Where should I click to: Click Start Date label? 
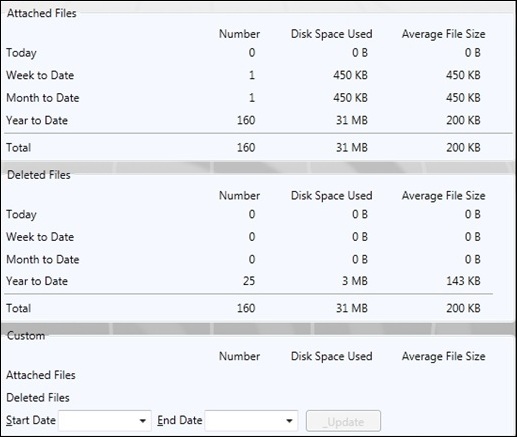coord(31,420)
